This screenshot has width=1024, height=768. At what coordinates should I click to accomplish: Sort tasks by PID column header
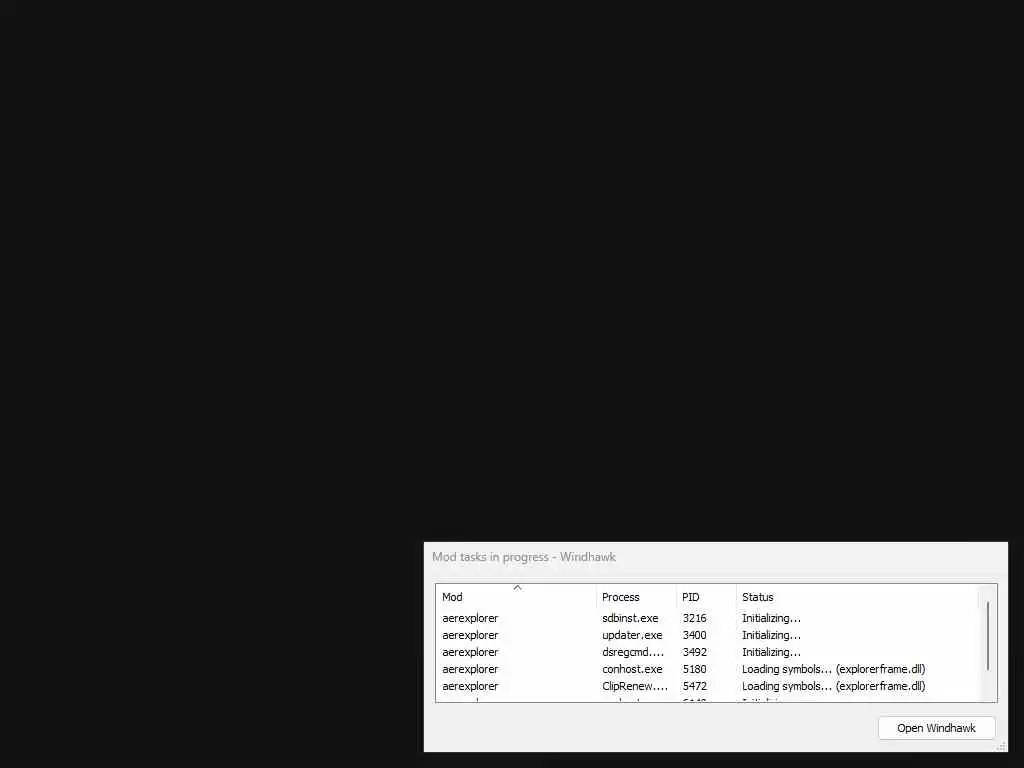(706, 597)
